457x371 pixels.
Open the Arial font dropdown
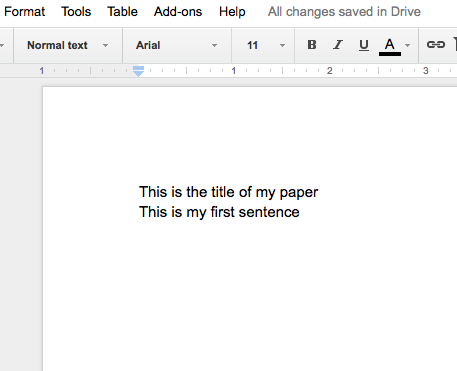(x=177, y=45)
